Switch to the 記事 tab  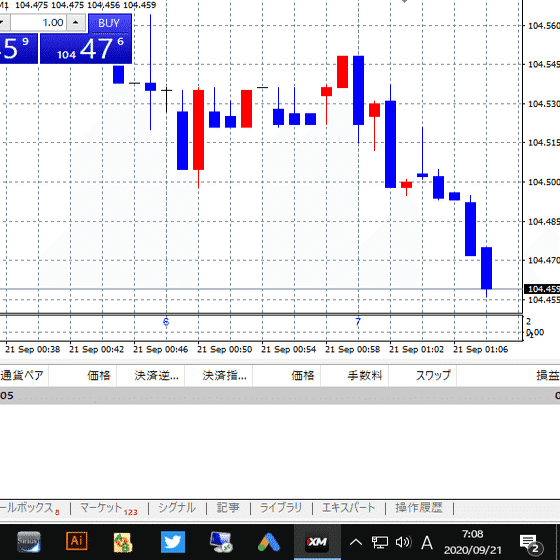(228, 508)
